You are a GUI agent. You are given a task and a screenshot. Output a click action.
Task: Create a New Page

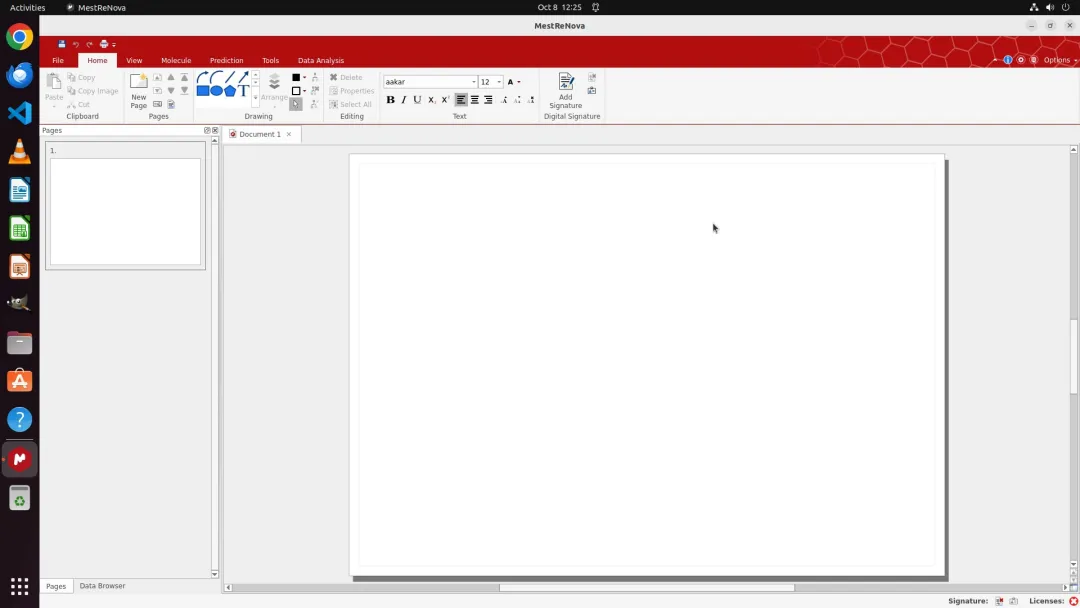tap(138, 90)
